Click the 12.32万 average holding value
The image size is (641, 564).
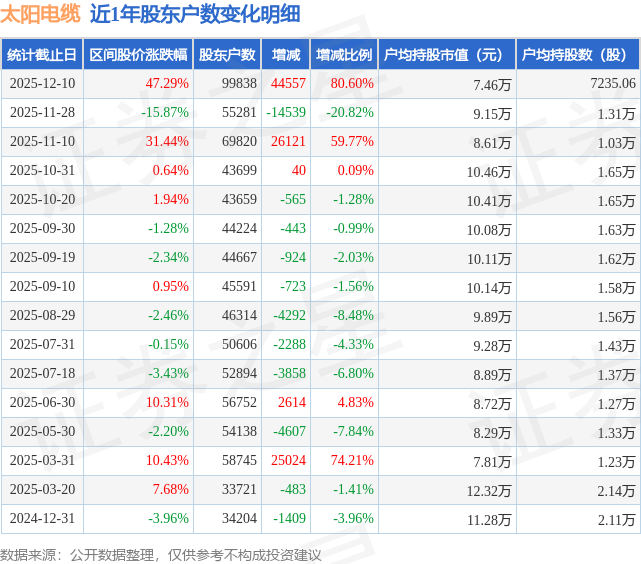488,490
